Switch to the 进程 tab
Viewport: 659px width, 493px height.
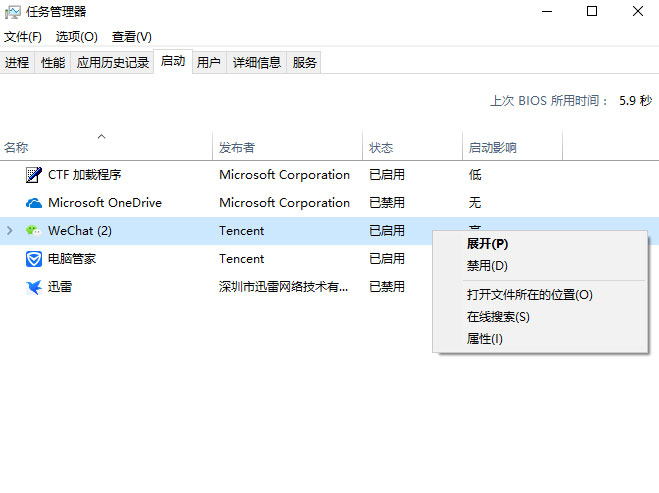click(x=17, y=63)
